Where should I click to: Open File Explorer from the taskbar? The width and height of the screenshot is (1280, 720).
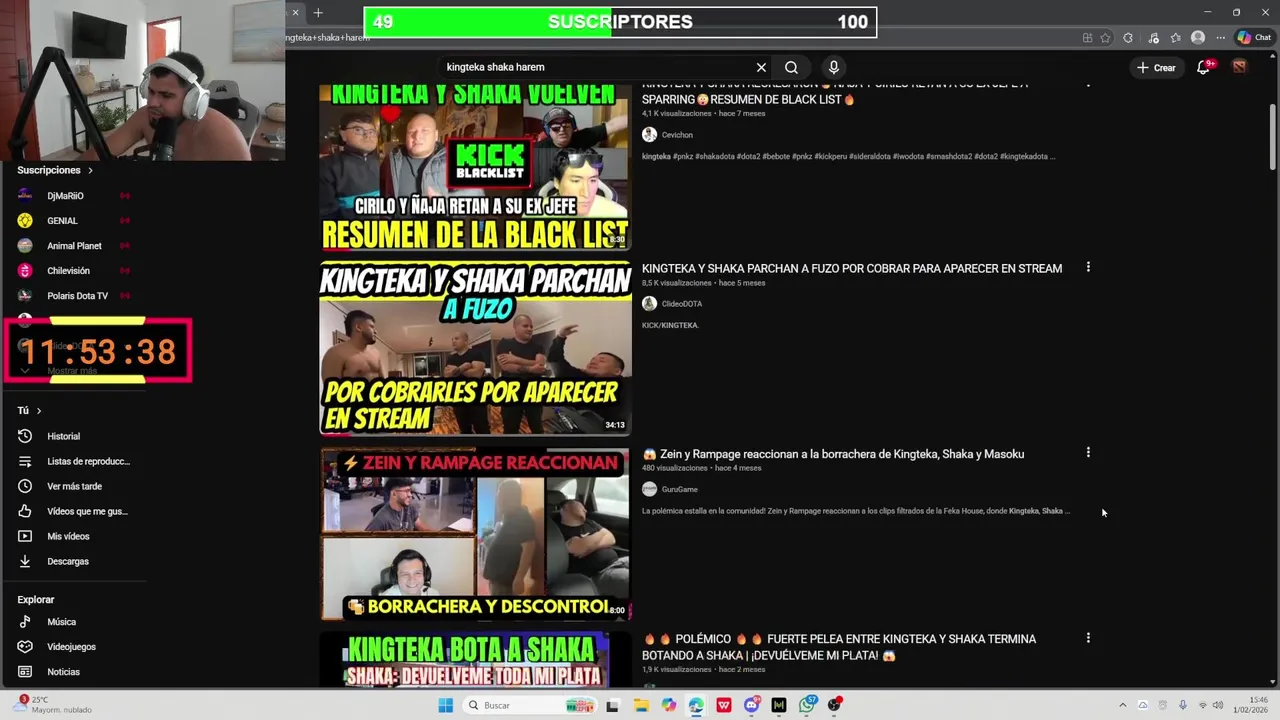pos(641,705)
